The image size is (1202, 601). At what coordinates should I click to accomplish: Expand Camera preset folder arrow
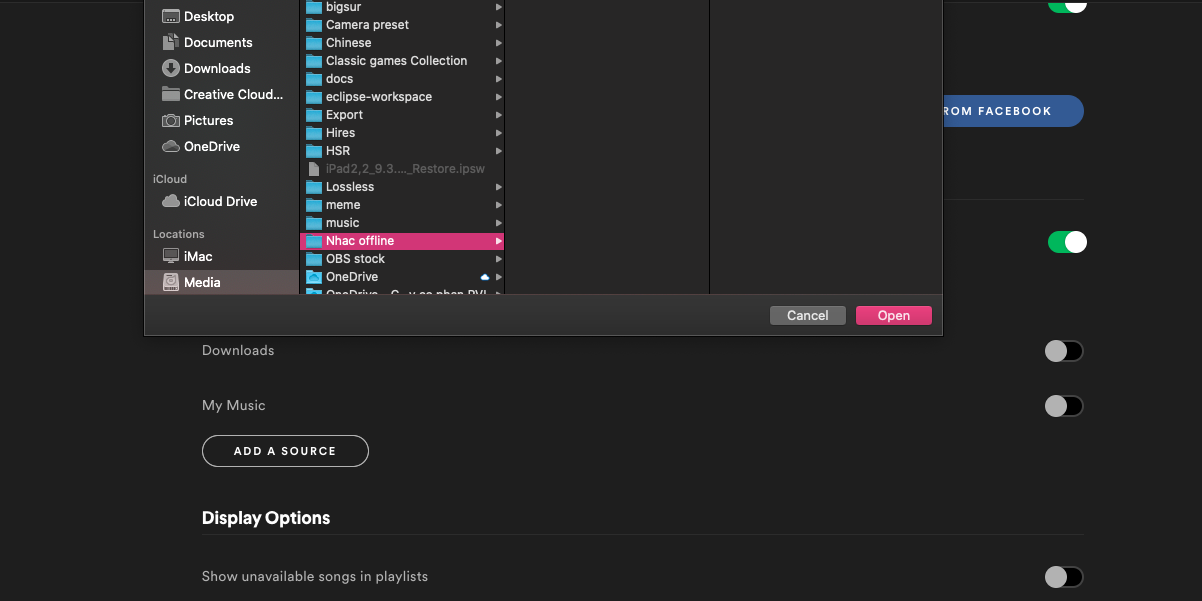[498, 25]
